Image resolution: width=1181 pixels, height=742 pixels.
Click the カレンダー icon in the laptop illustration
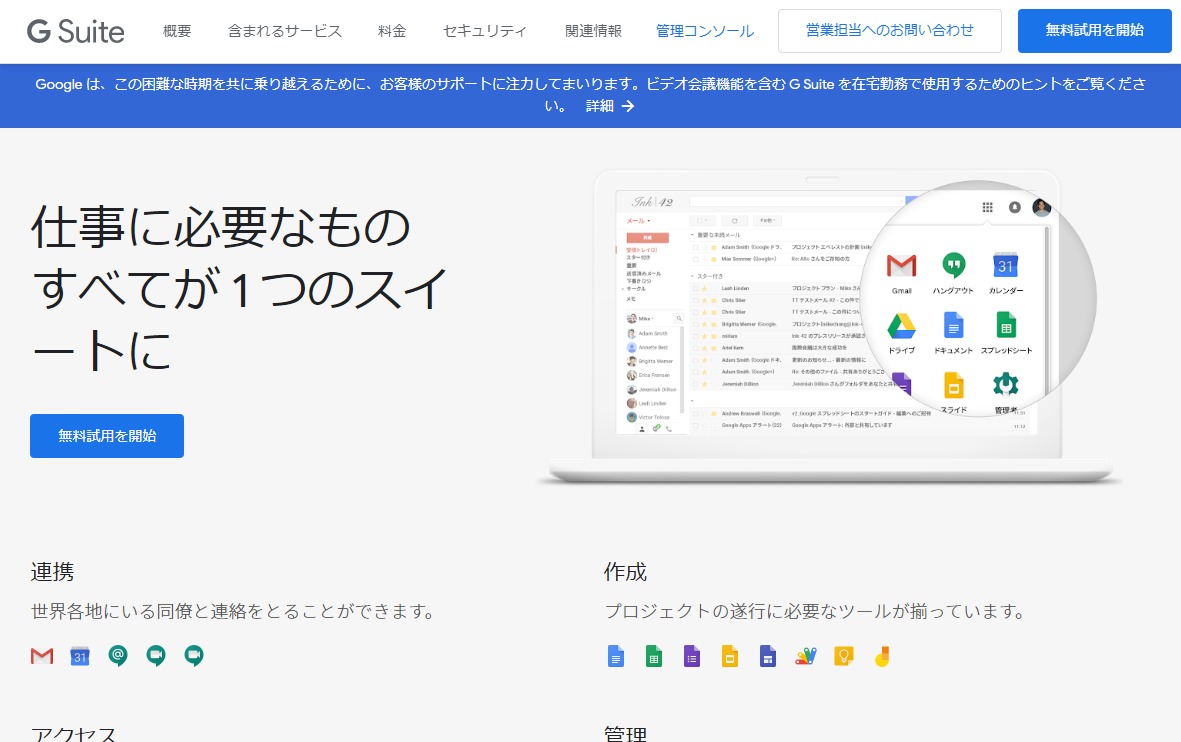click(x=1006, y=265)
